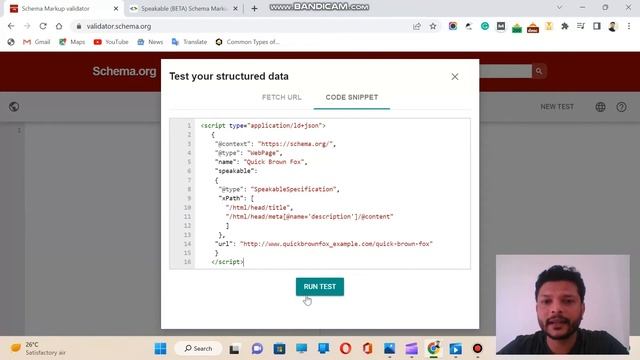The width and height of the screenshot is (640, 360).
Task: Close the Schema Markup validator tab
Action: (x=116, y=8)
